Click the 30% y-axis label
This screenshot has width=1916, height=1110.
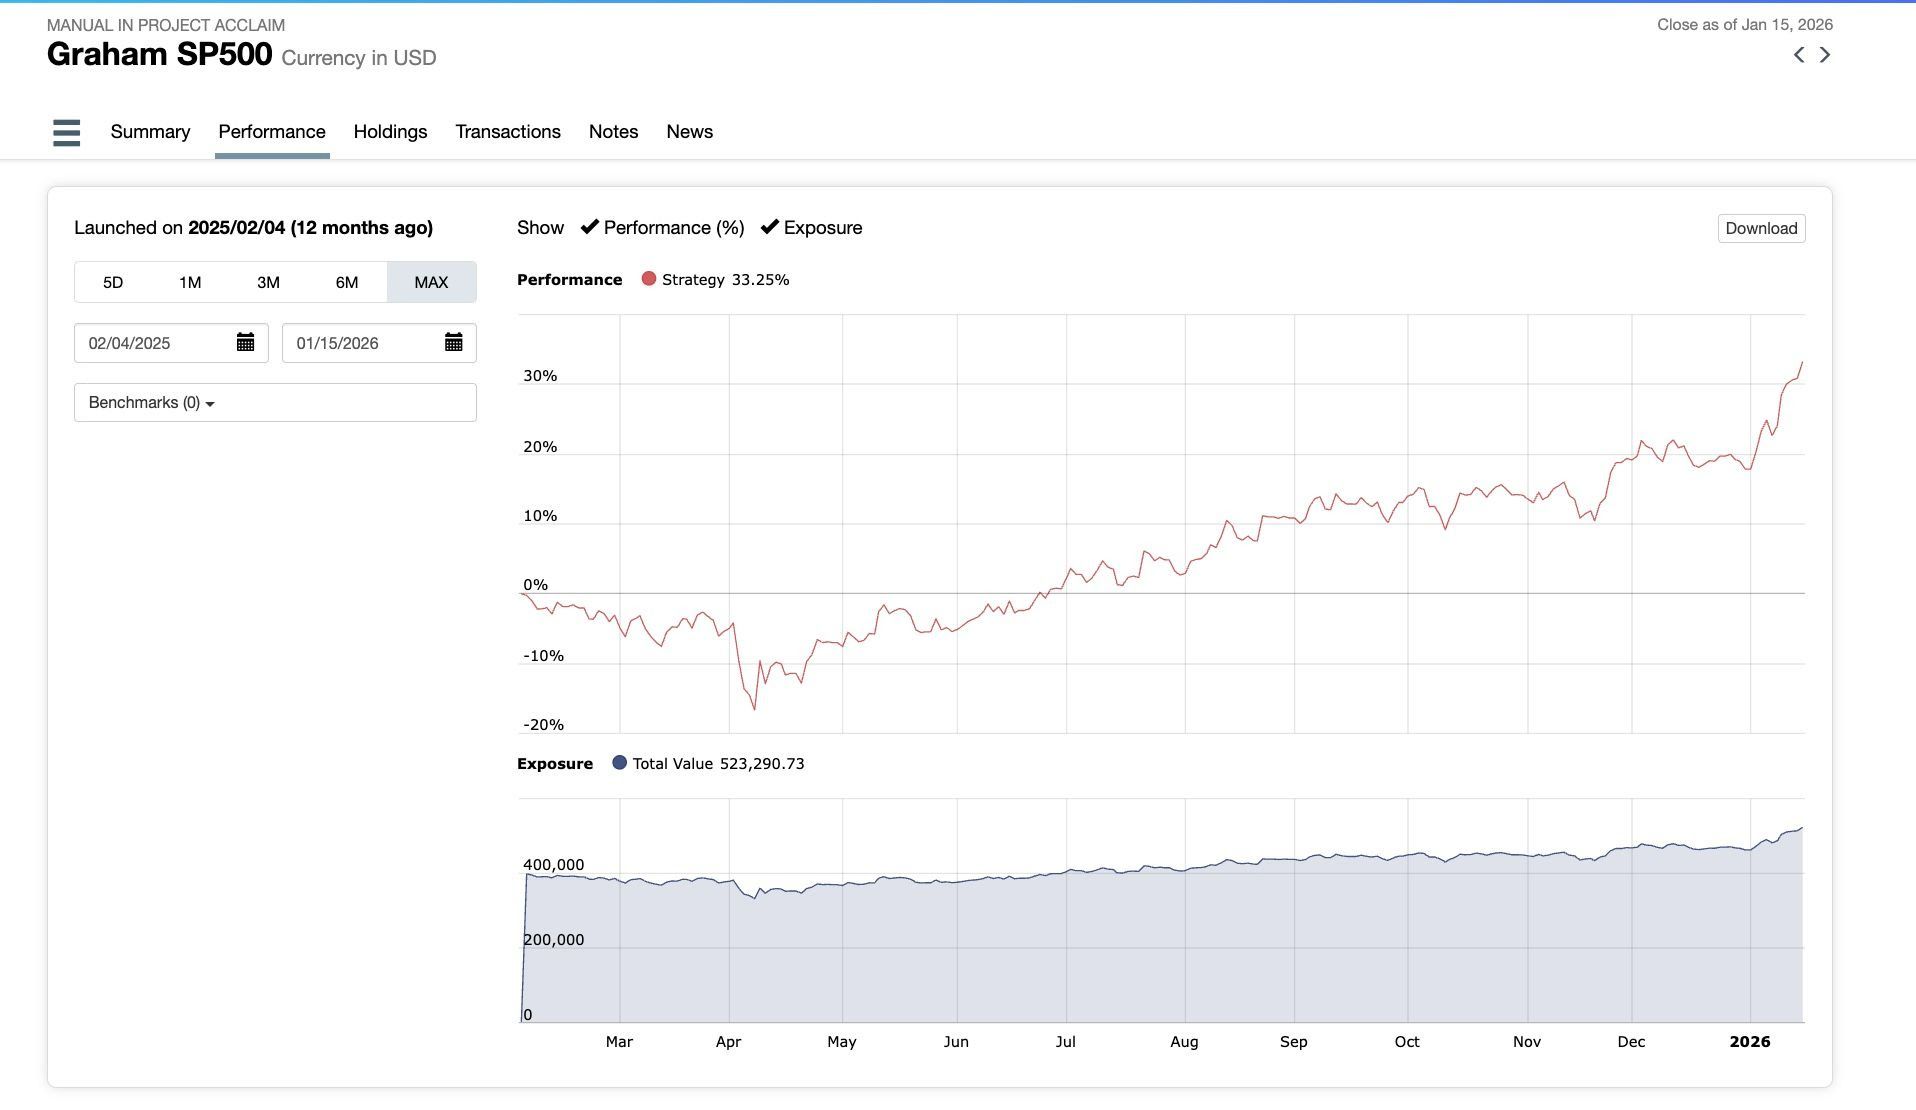540,376
